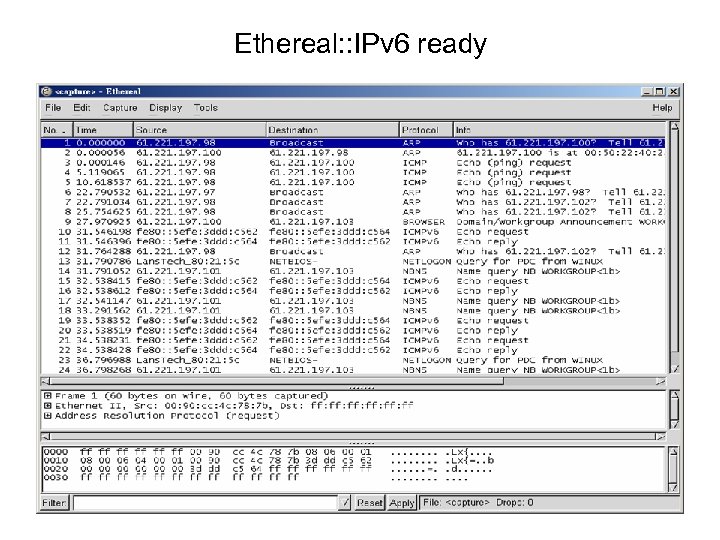Click the packet list scroll-down arrow
This screenshot has width=720, height=540.
coord(674,369)
